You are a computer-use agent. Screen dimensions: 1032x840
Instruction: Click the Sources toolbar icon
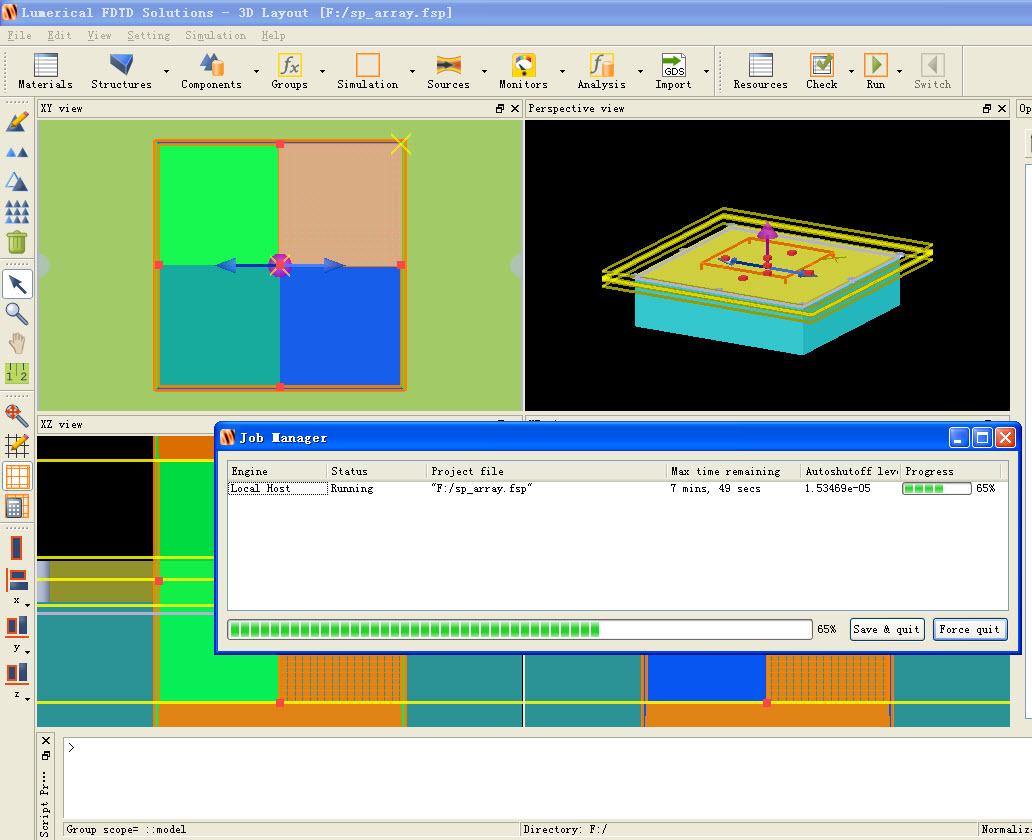coord(448,65)
